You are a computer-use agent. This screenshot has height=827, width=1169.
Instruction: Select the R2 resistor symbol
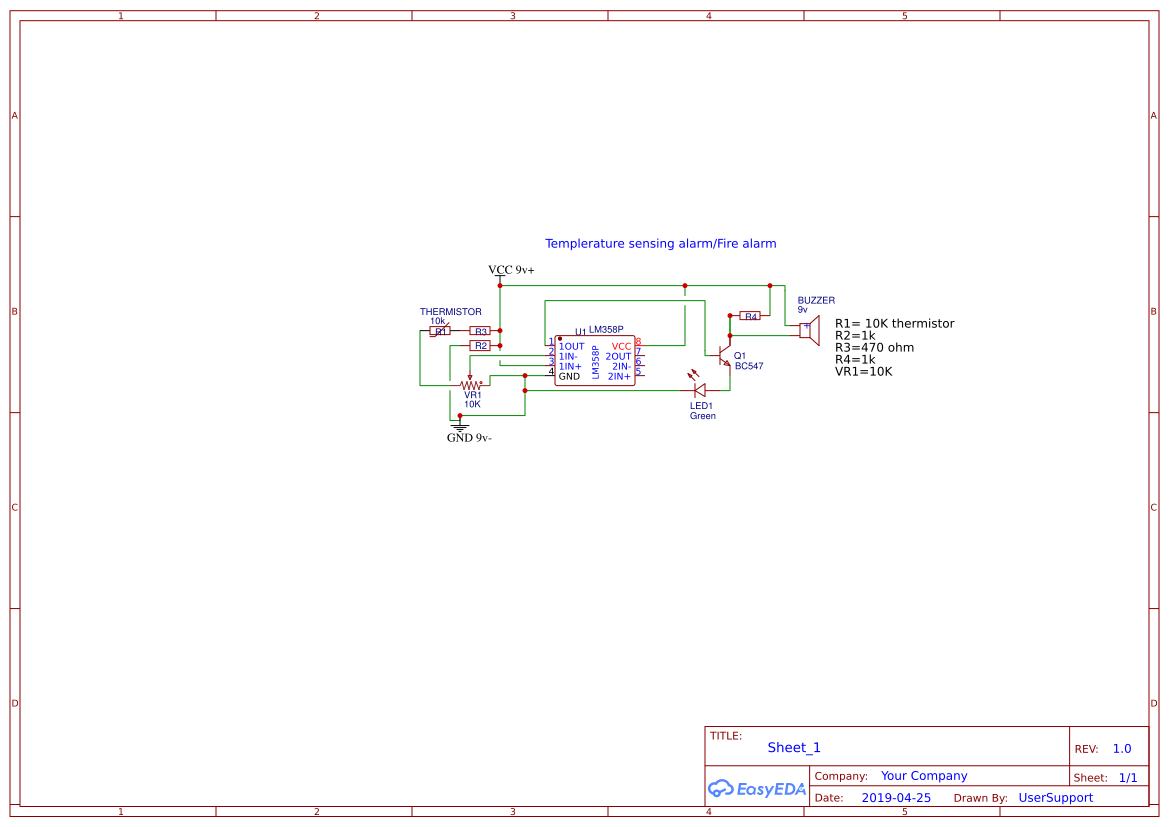[480, 344]
